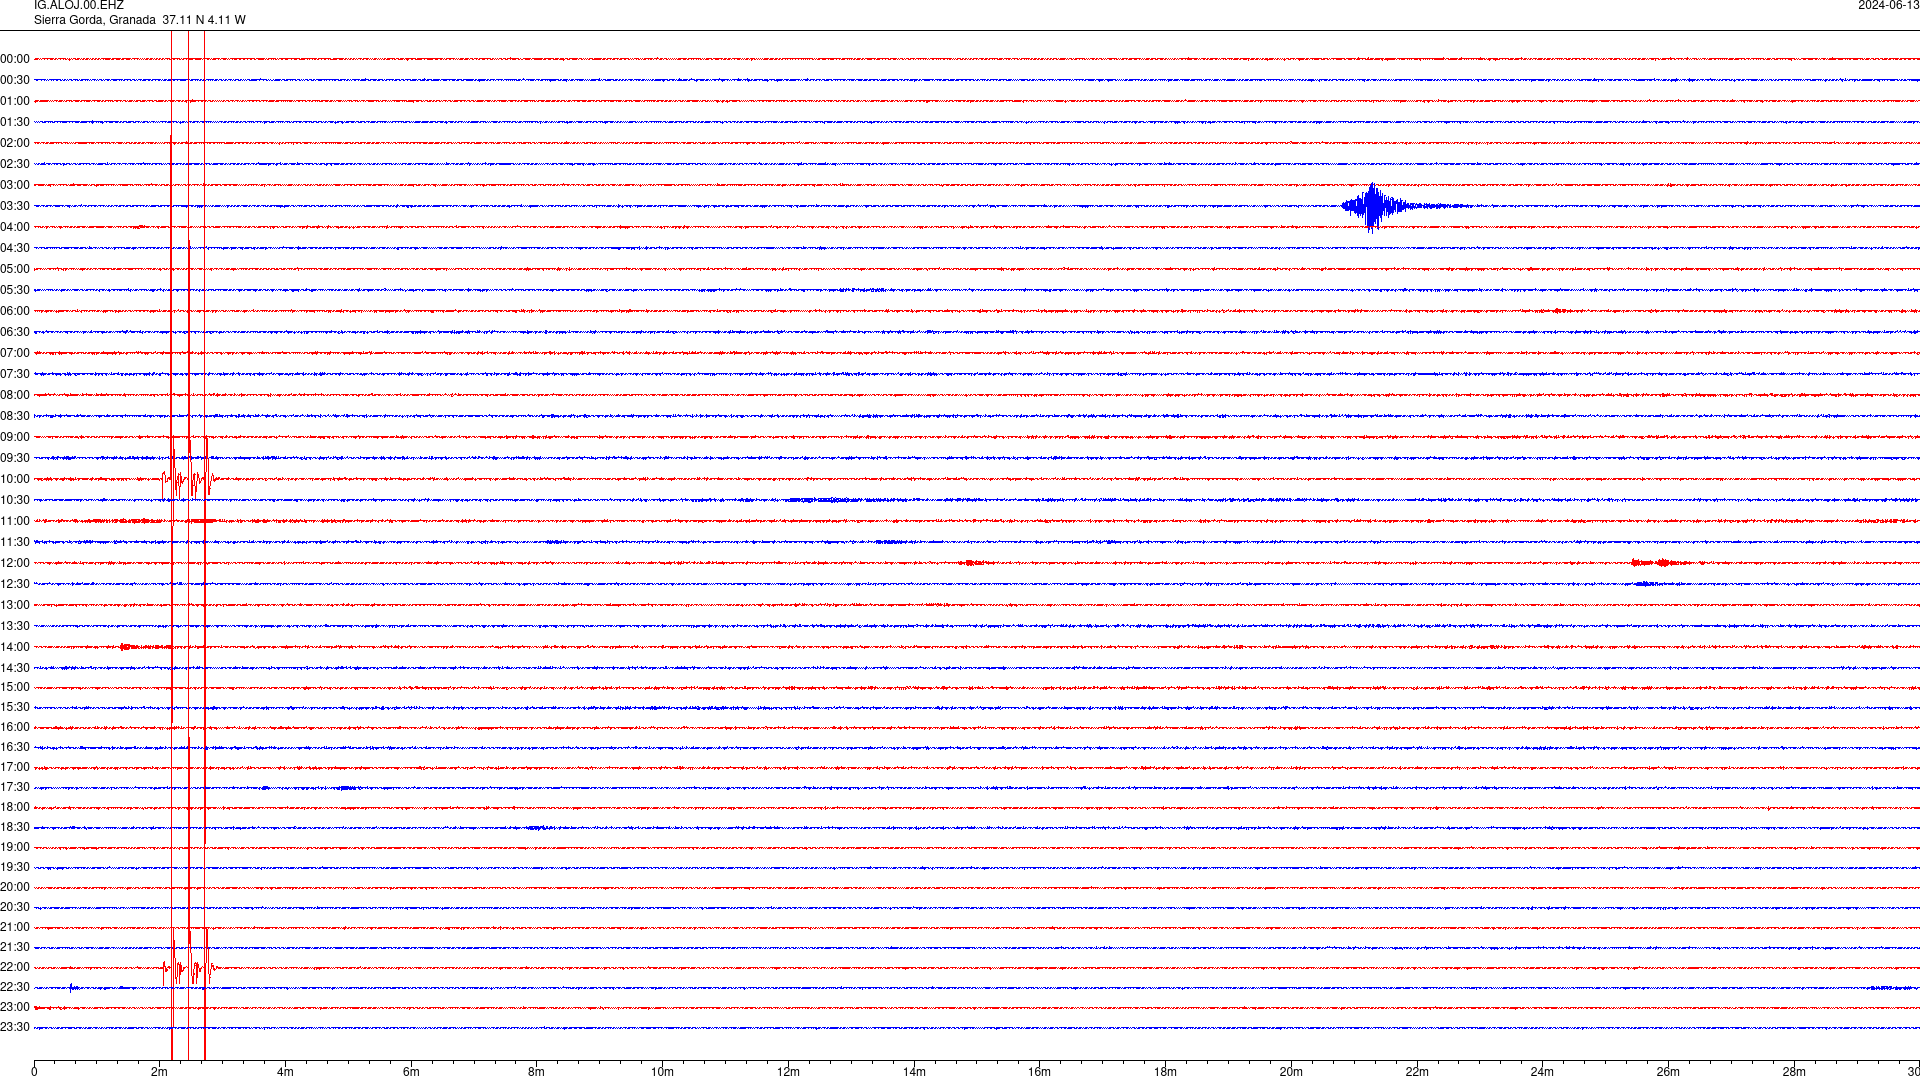Select the 21:00 time label
Screen dimensions: 1920x1080
[x=15, y=927]
